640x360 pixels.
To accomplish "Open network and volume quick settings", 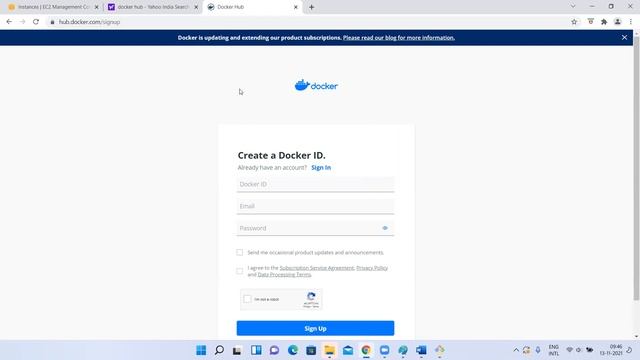I will (x=580, y=350).
